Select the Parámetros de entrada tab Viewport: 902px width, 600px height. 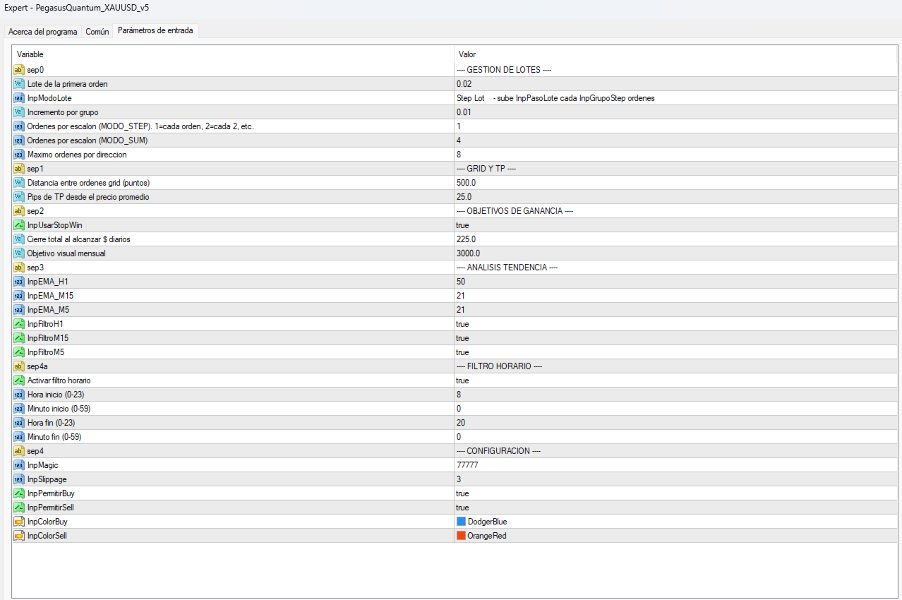tap(155, 30)
